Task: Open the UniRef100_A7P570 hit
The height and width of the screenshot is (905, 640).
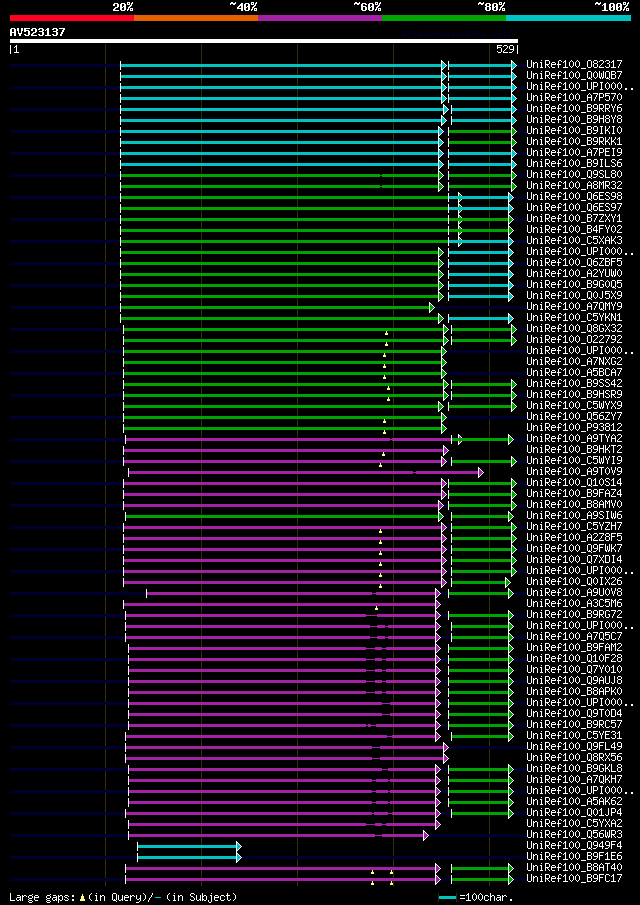Action: tap(574, 98)
